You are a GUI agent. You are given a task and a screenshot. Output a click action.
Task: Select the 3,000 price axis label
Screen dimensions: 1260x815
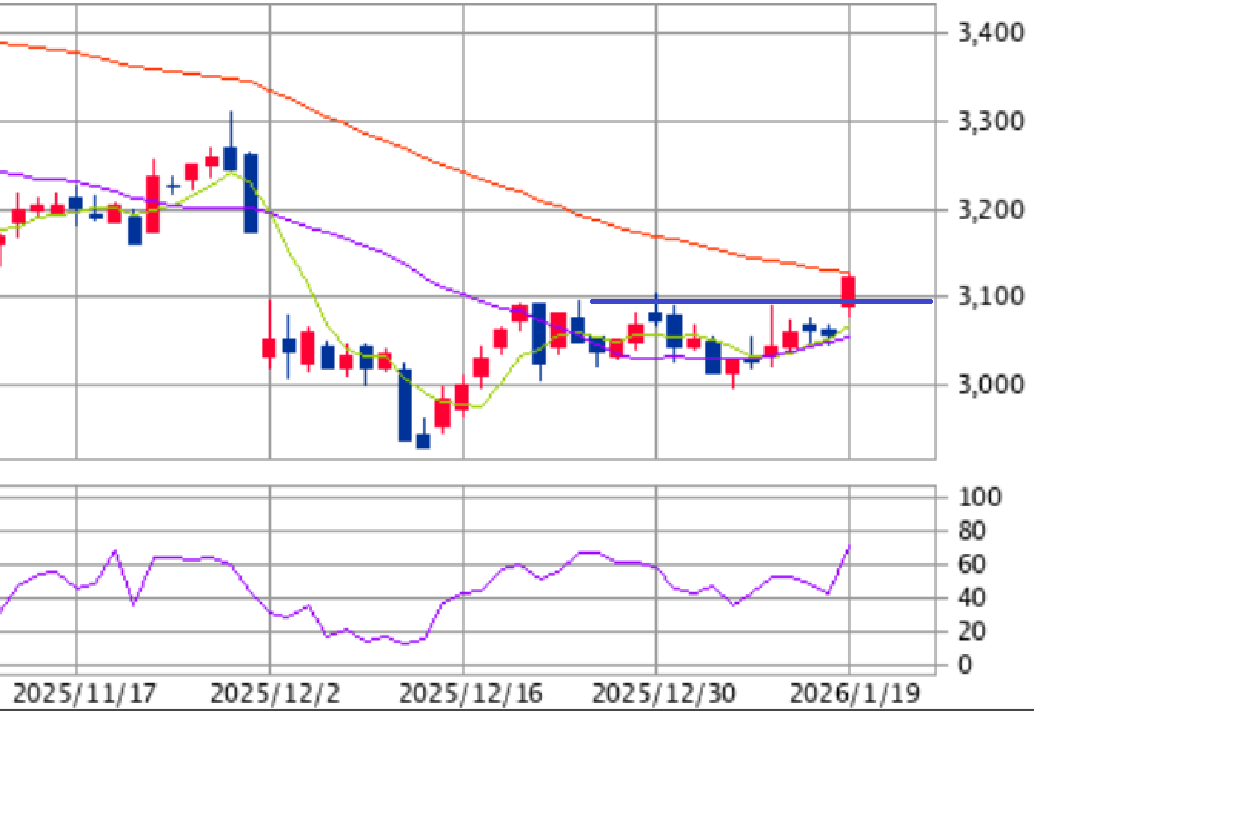990,385
